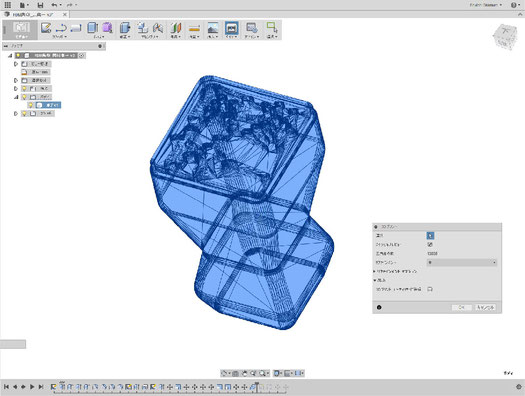525x396 pixels.
Task: Open the Modify dropdown menu
Action: pyautogui.click(x=125, y=36)
